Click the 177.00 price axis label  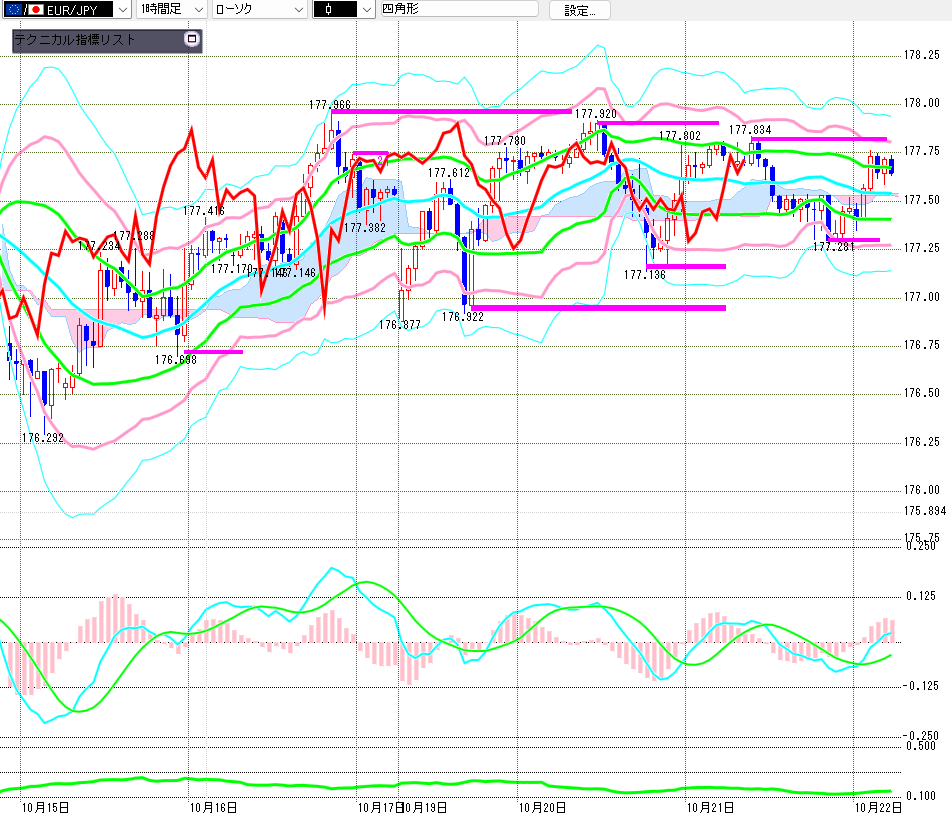tap(922, 297)
